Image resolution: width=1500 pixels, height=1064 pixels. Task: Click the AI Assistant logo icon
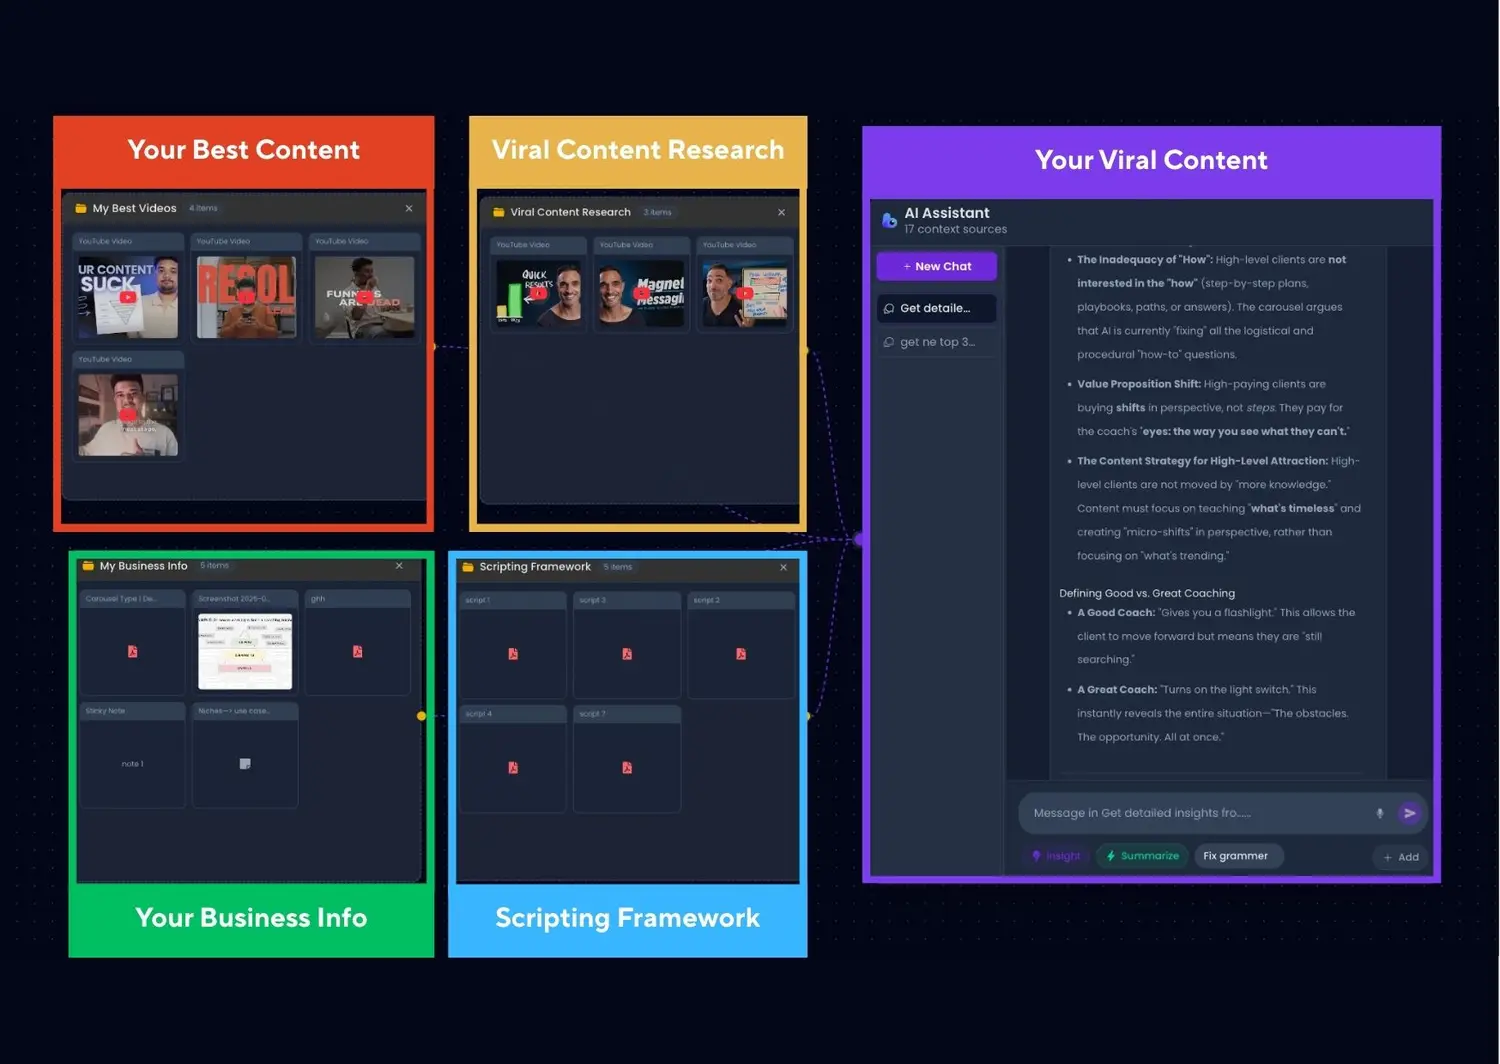tap(889, 220)
